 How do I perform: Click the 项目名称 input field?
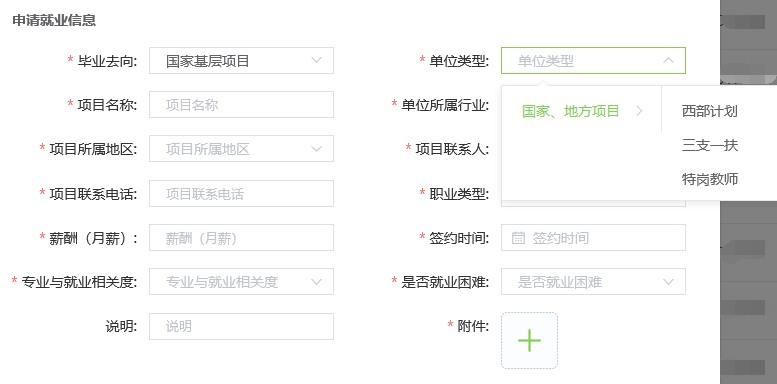tap(241, 105)
